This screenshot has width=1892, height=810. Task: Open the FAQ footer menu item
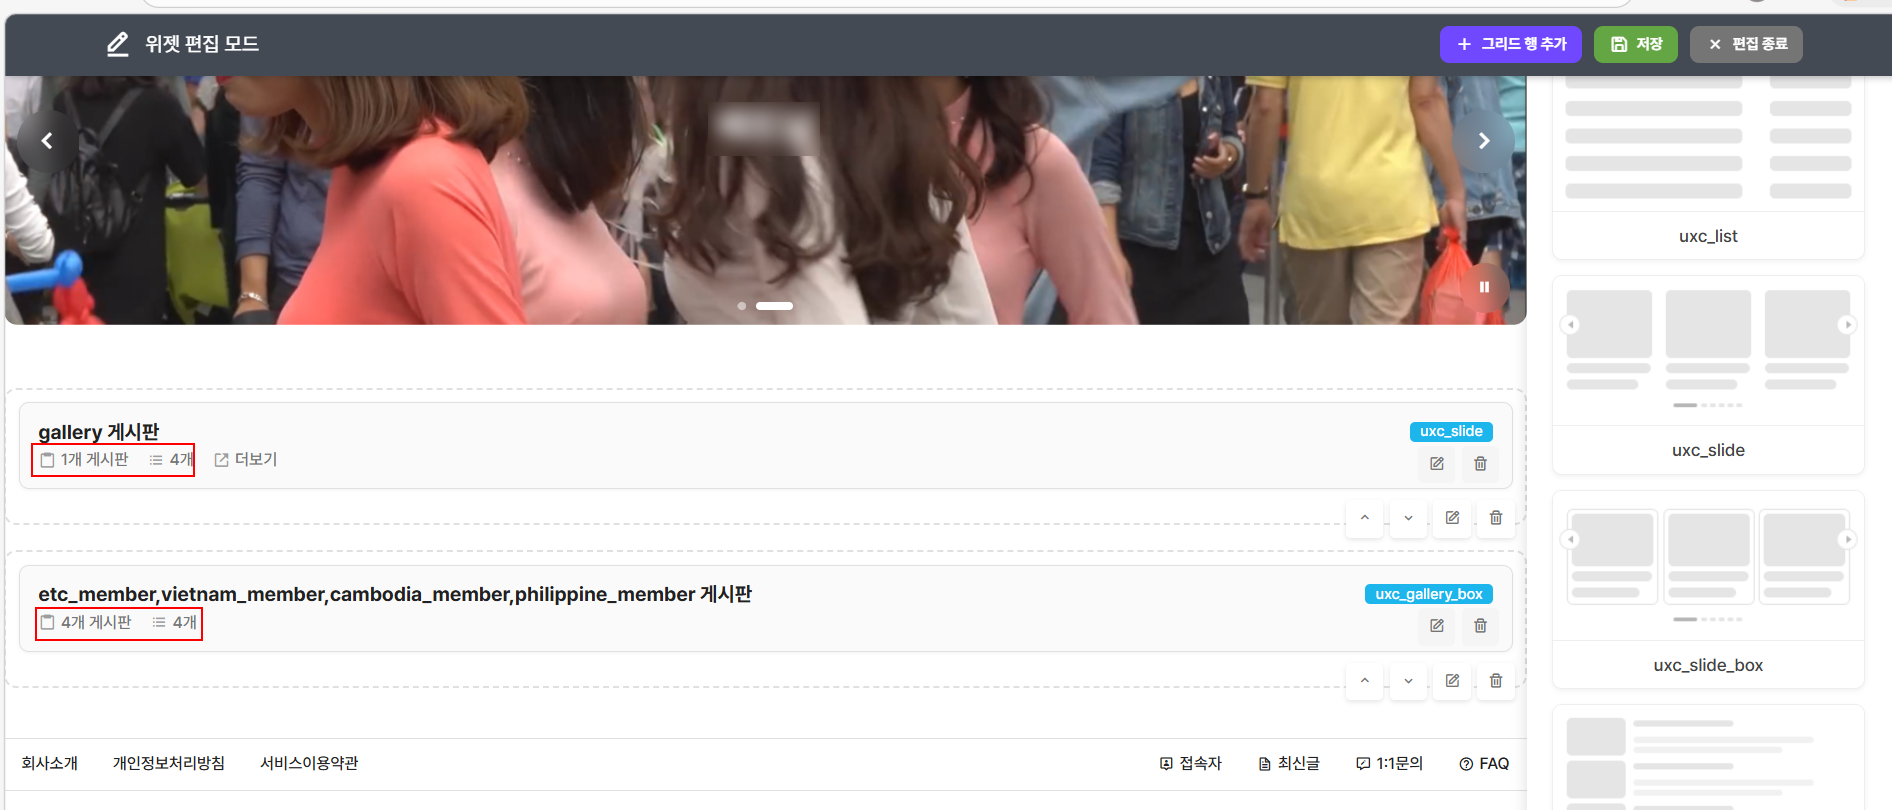[x=1484, y=764]
